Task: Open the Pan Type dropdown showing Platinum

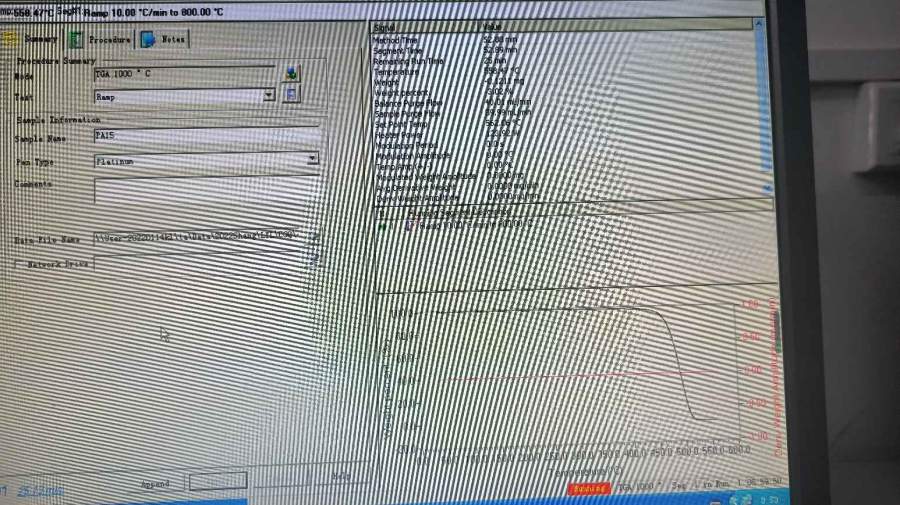Action: click(x=207, y=161)
